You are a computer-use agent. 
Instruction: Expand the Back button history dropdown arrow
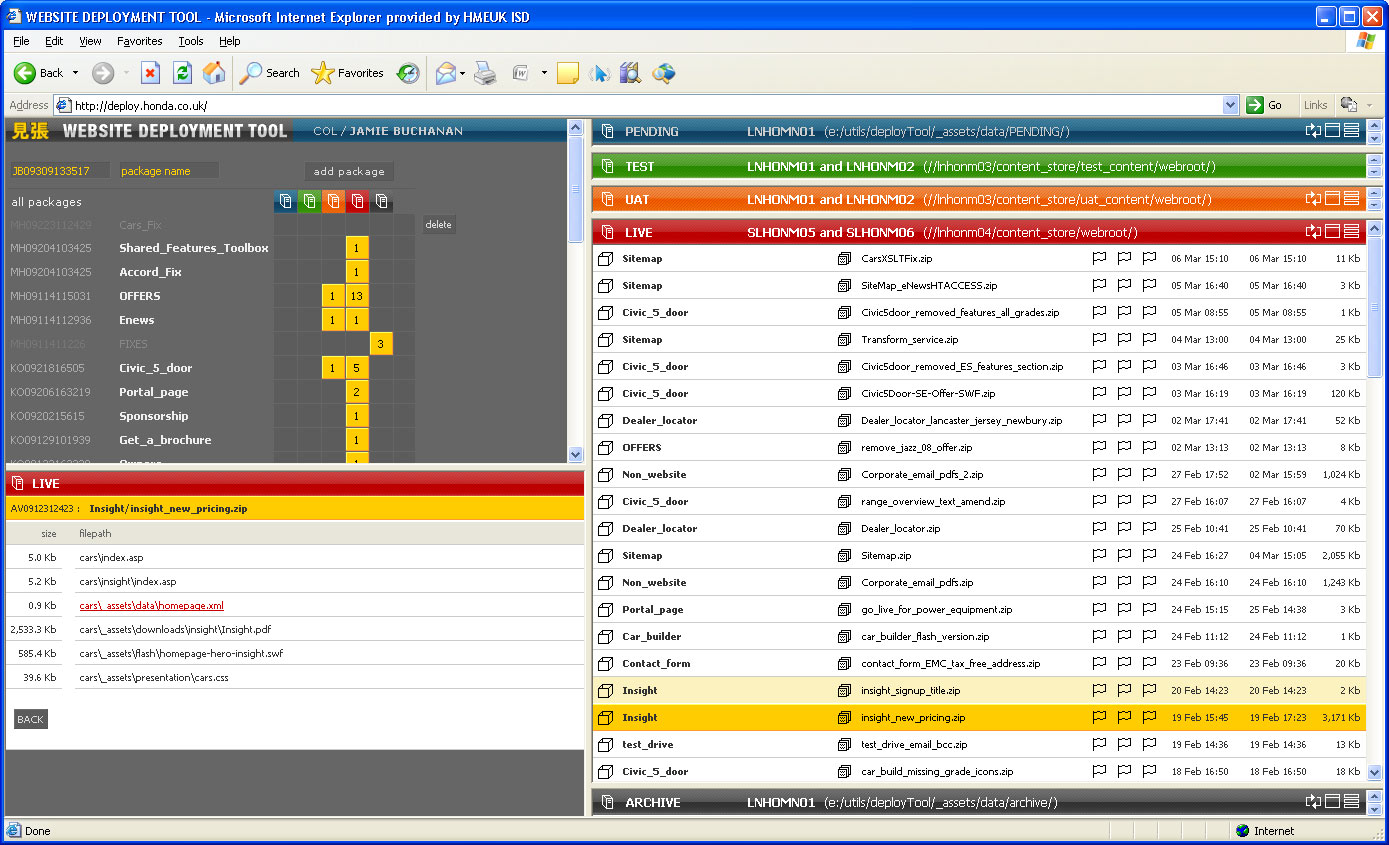coord(75,73)
